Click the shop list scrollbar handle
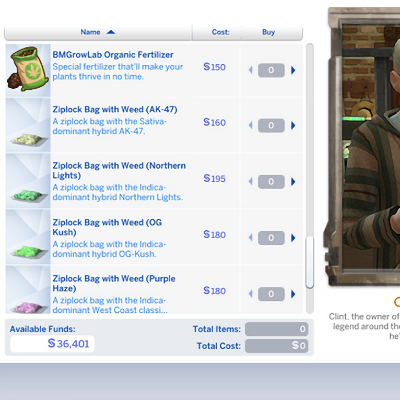 point(310,262)
